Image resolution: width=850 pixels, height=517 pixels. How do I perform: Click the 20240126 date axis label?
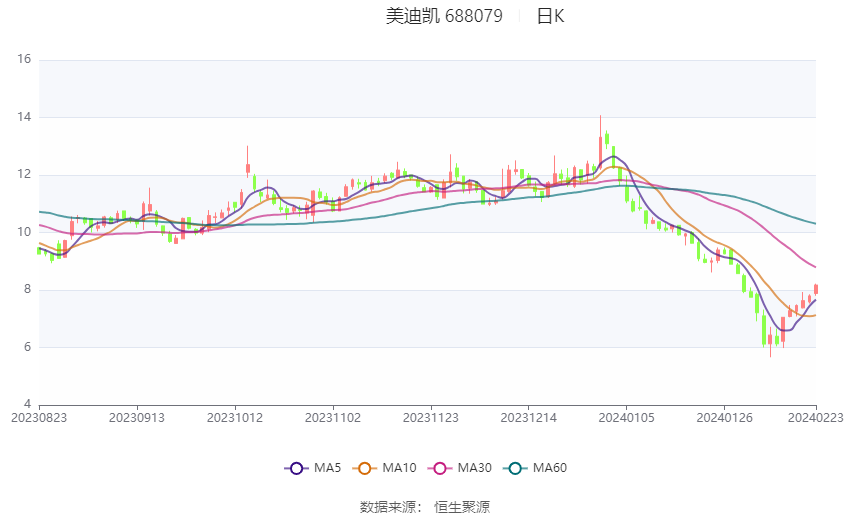point(724,418)
